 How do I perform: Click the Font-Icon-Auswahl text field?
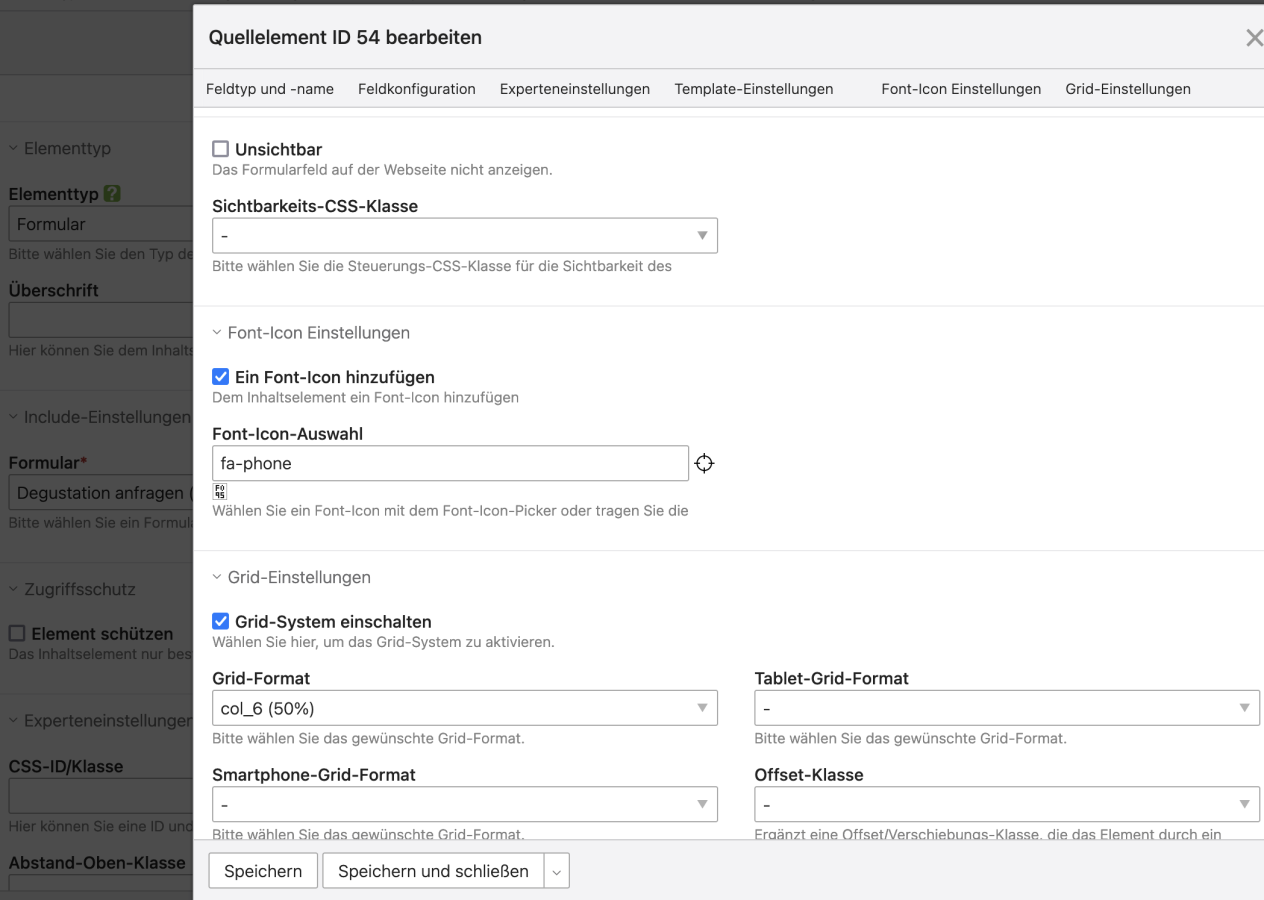coord(450,464)
